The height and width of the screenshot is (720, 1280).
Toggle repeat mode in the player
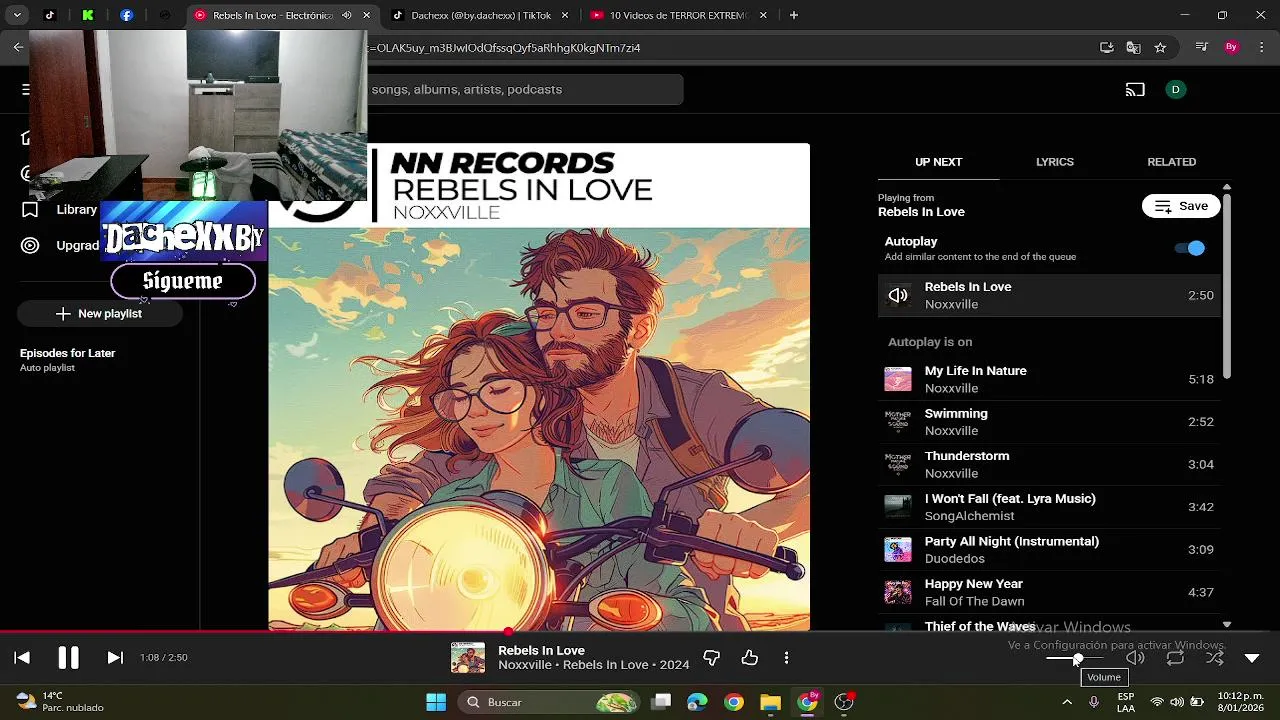1175,657
